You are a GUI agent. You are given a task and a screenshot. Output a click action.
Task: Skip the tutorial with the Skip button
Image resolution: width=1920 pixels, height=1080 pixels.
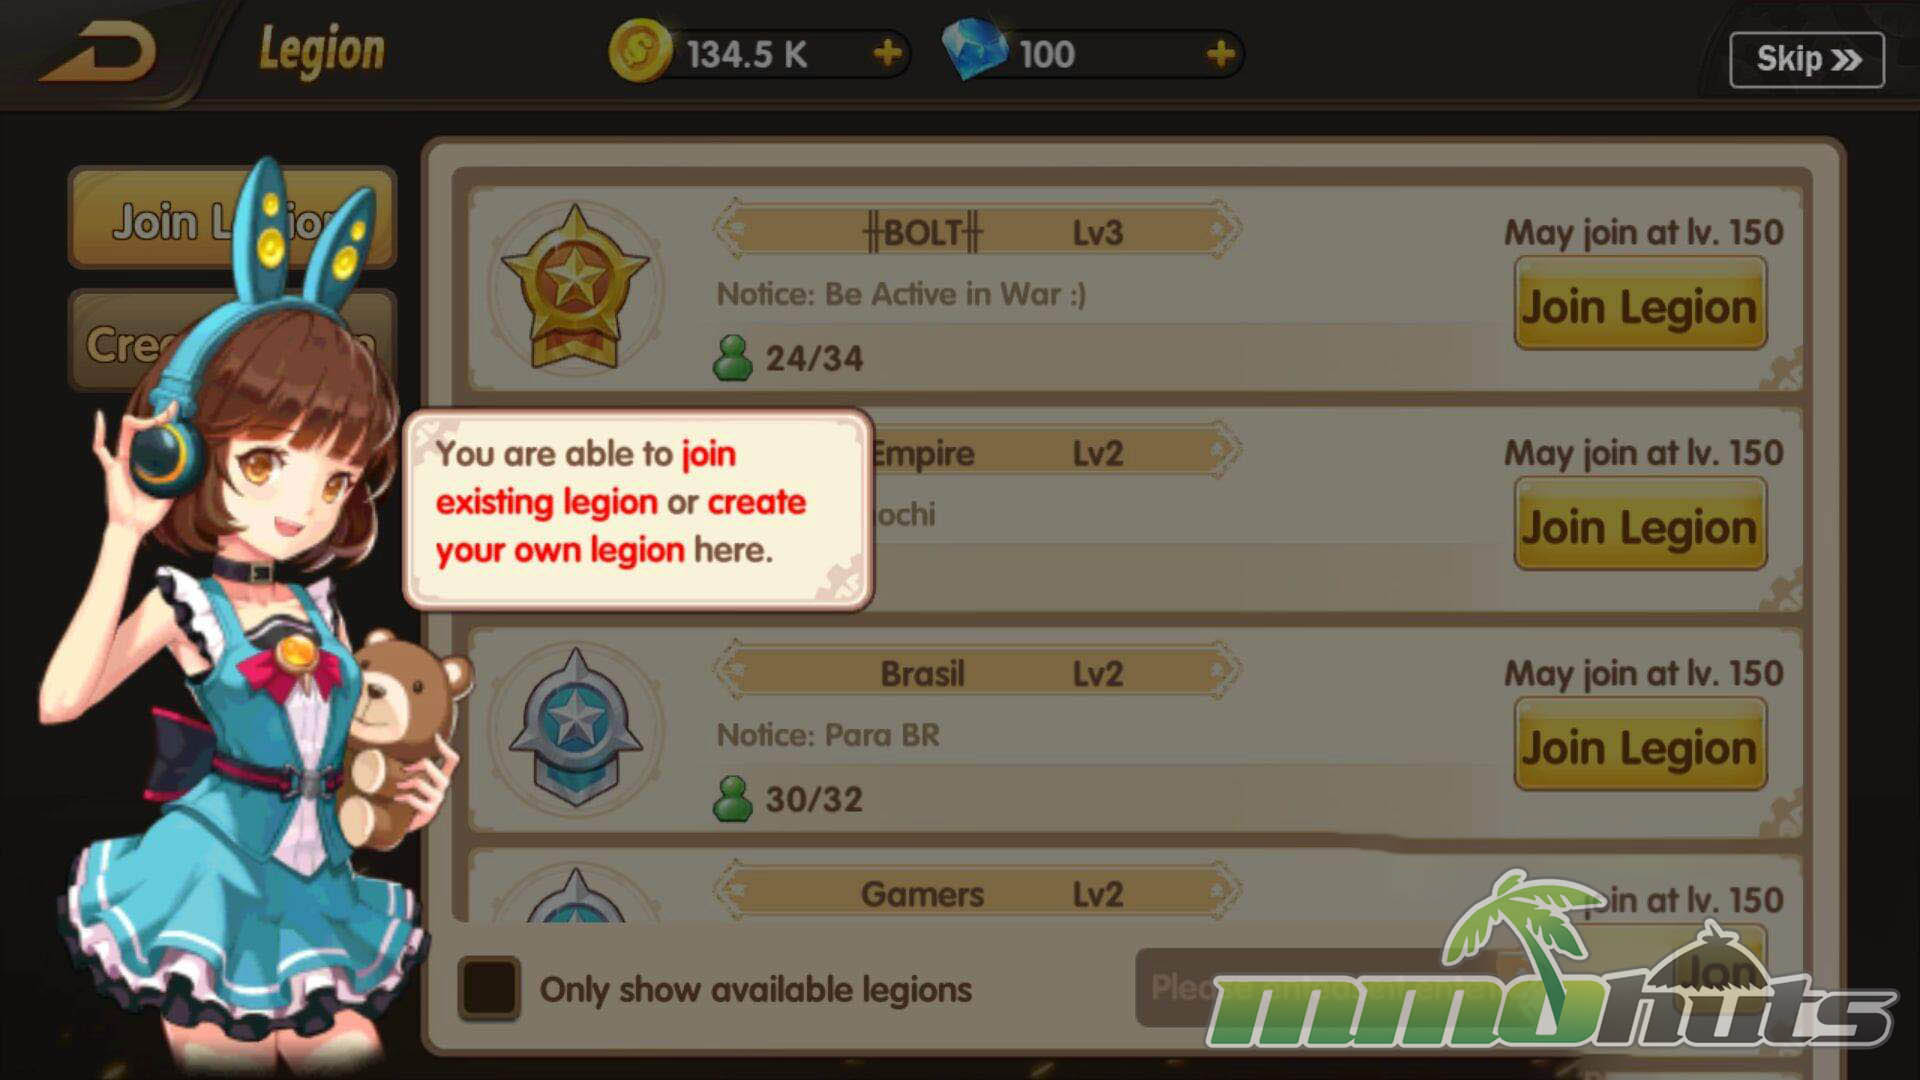(1807, 60)
